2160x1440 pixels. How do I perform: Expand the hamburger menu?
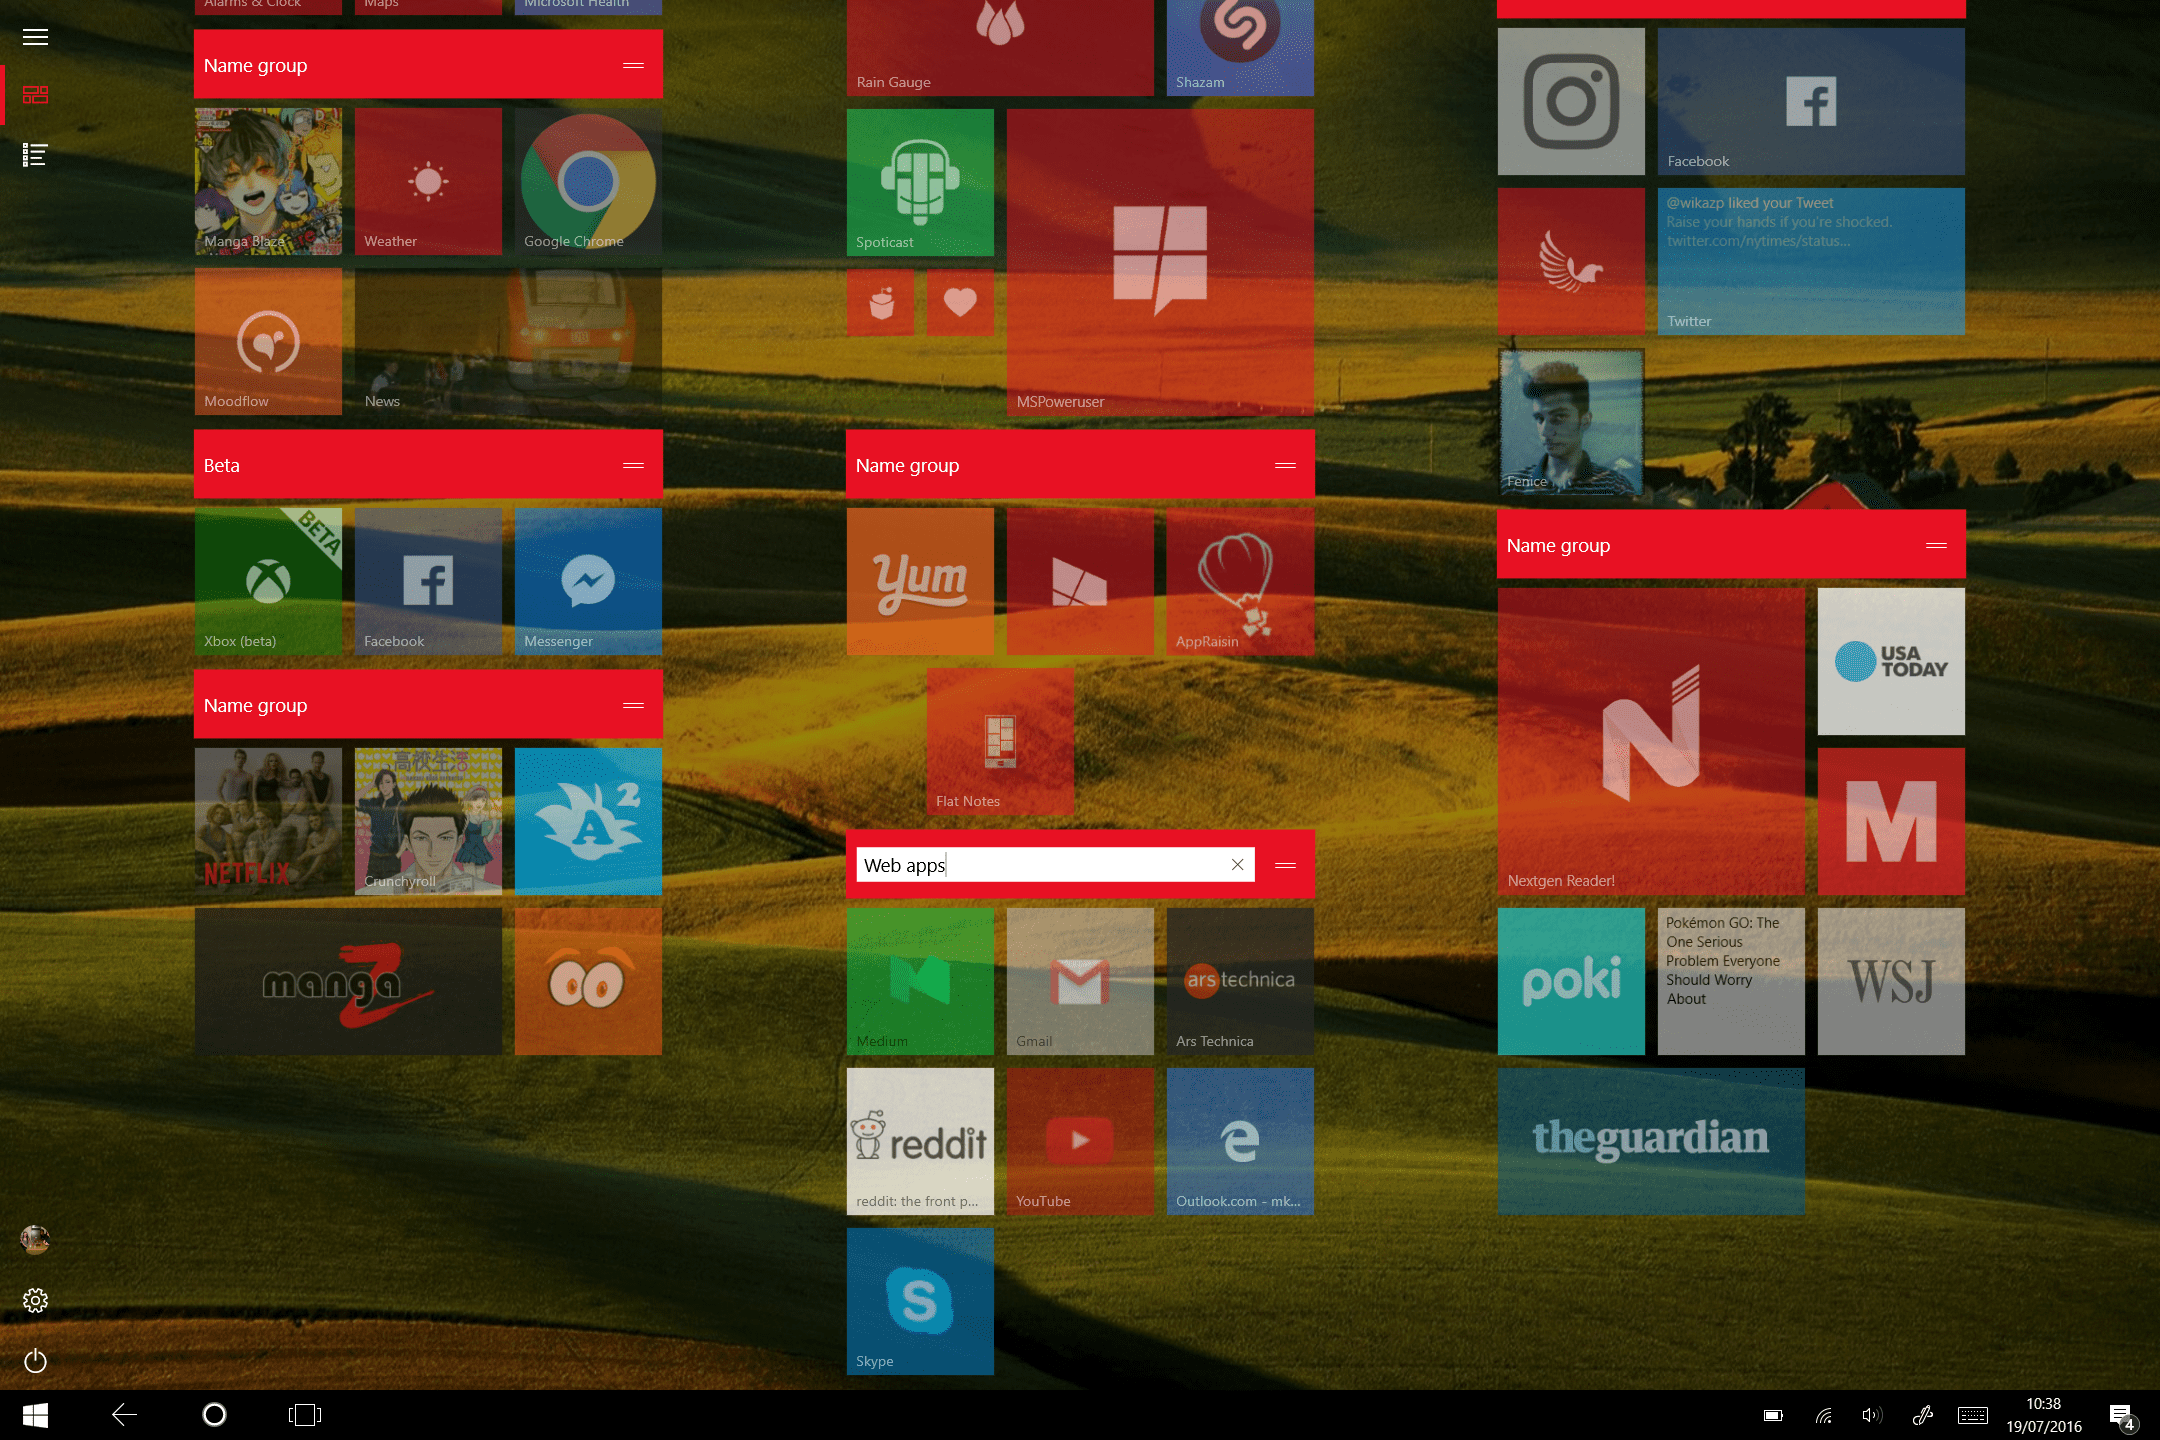tap(35, 37)
